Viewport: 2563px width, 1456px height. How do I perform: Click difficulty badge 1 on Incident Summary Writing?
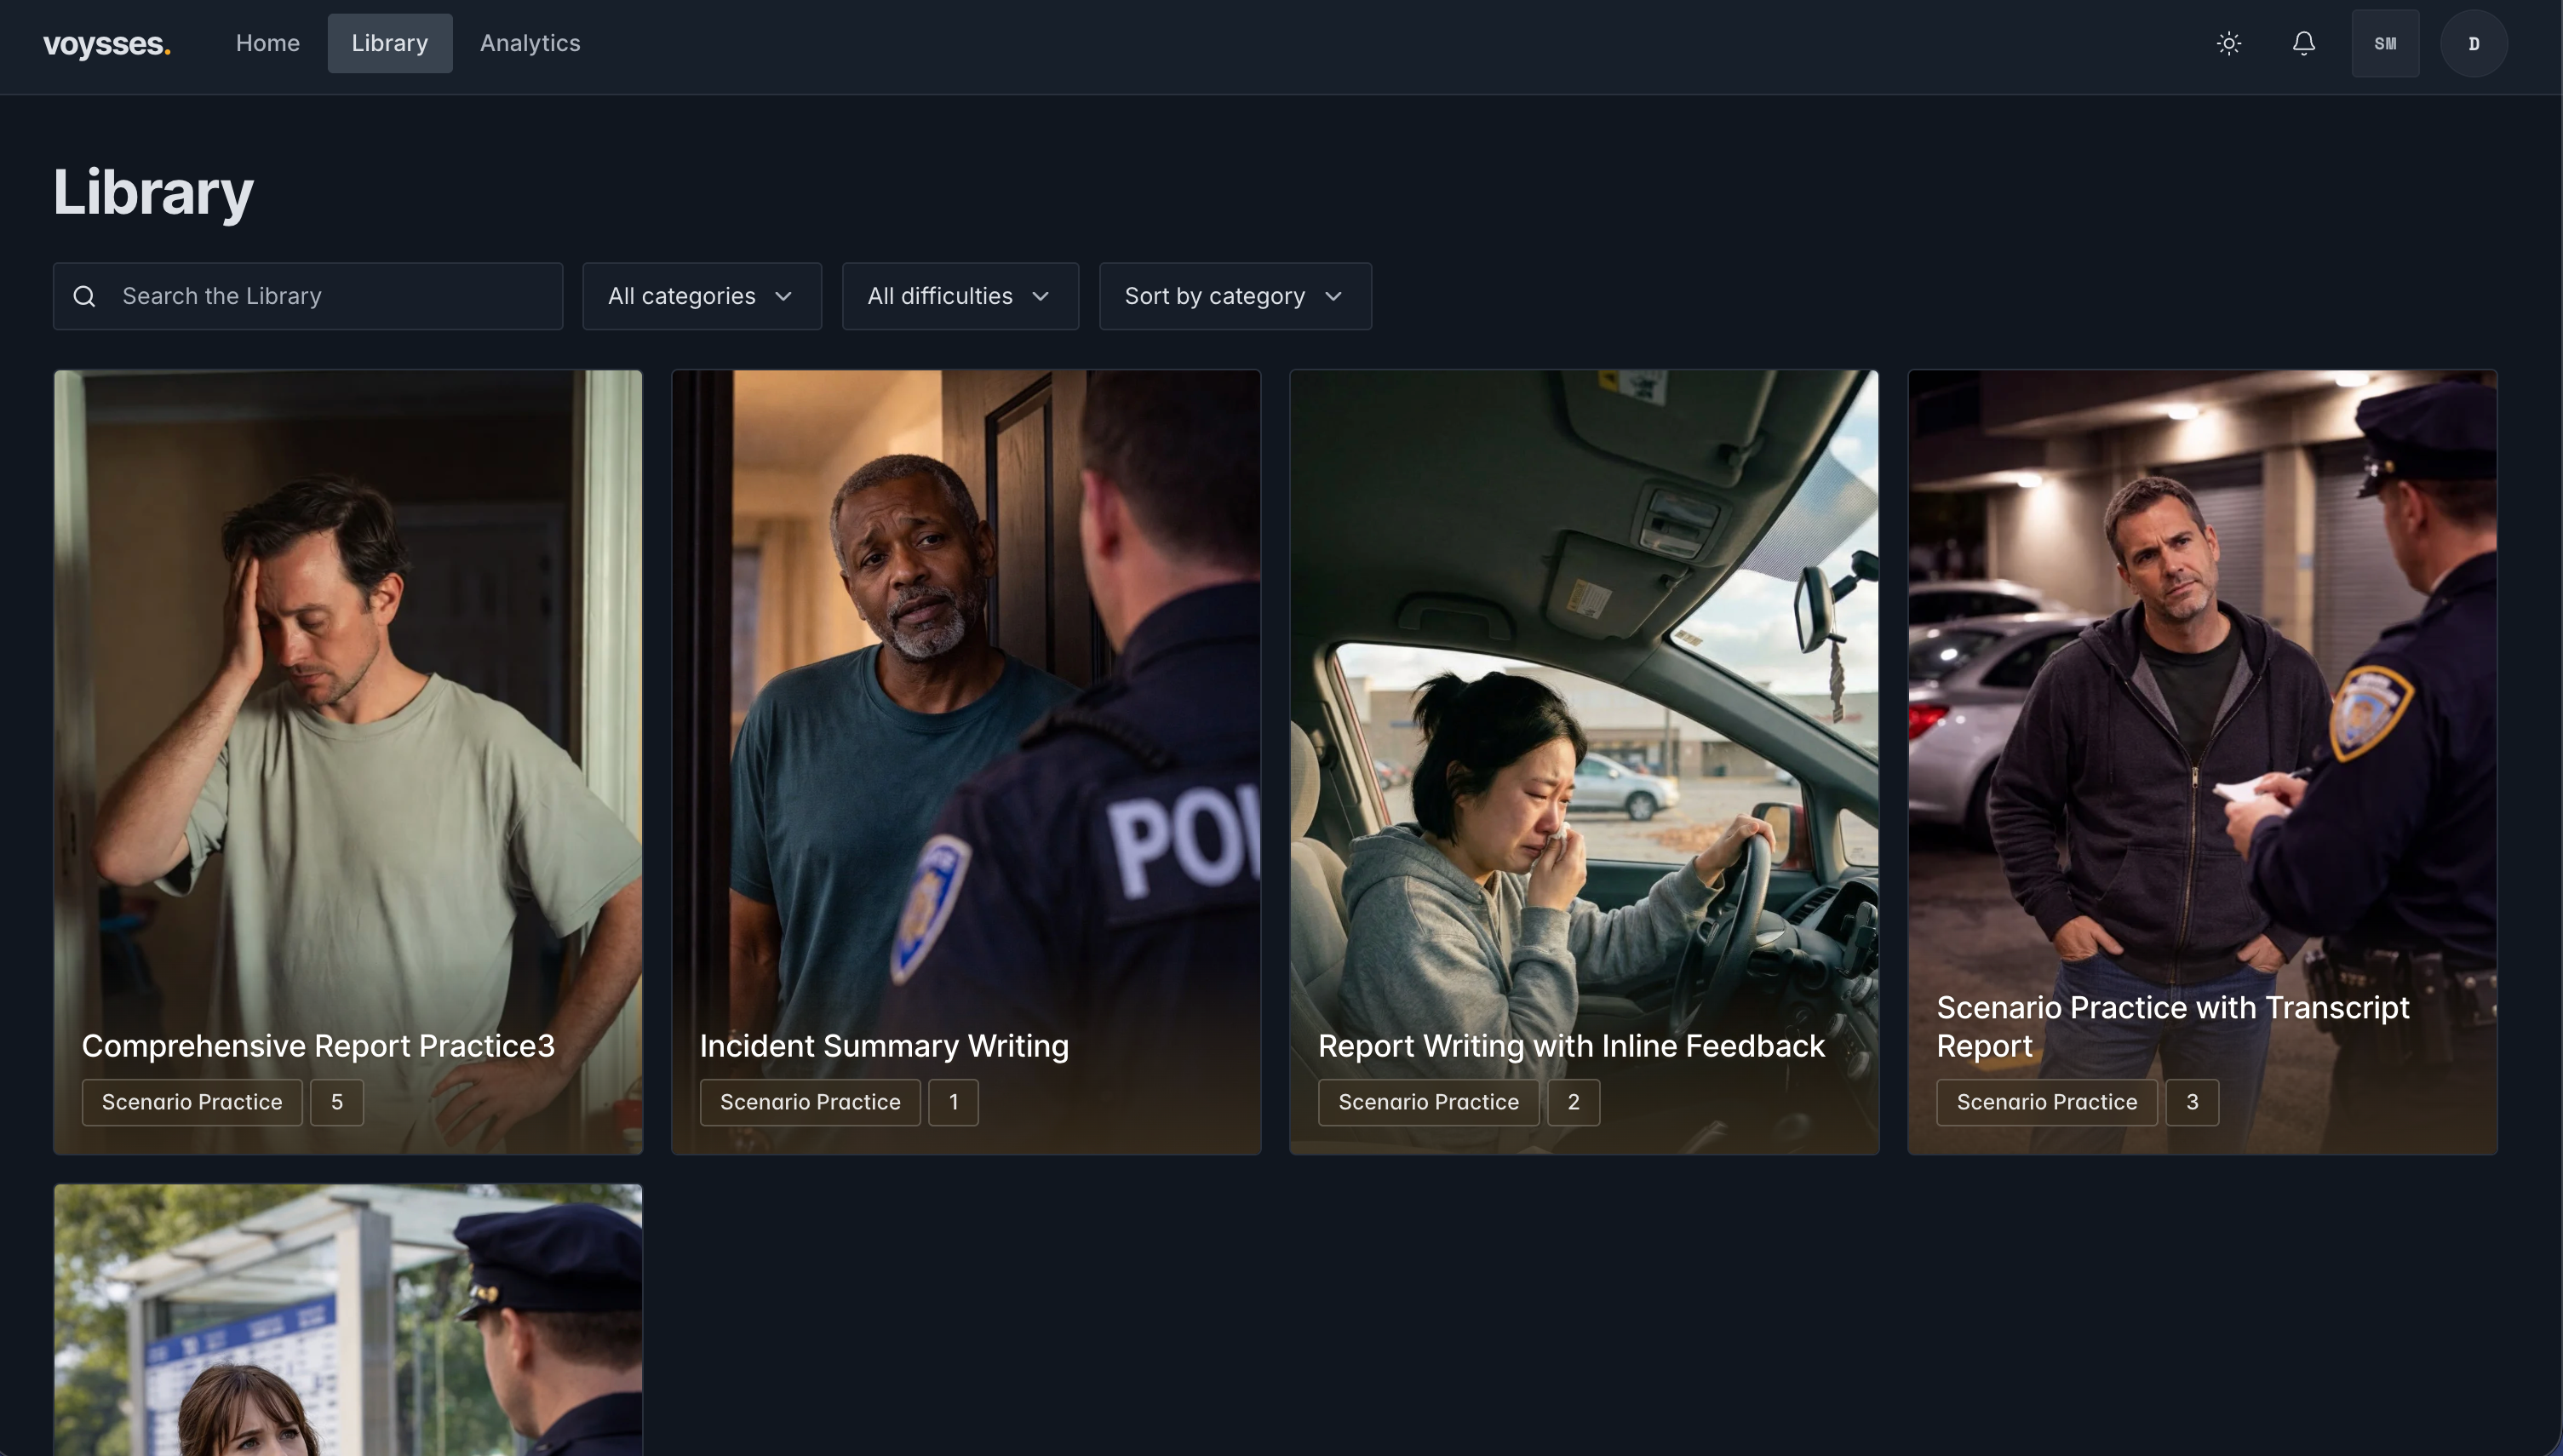(953, 1102)
